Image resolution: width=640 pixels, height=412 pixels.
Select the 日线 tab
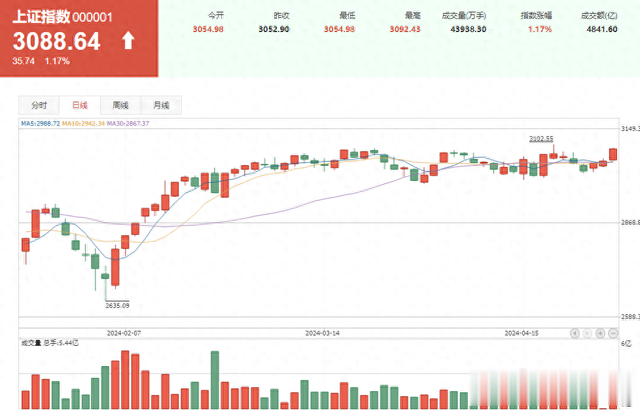(80, 105)
